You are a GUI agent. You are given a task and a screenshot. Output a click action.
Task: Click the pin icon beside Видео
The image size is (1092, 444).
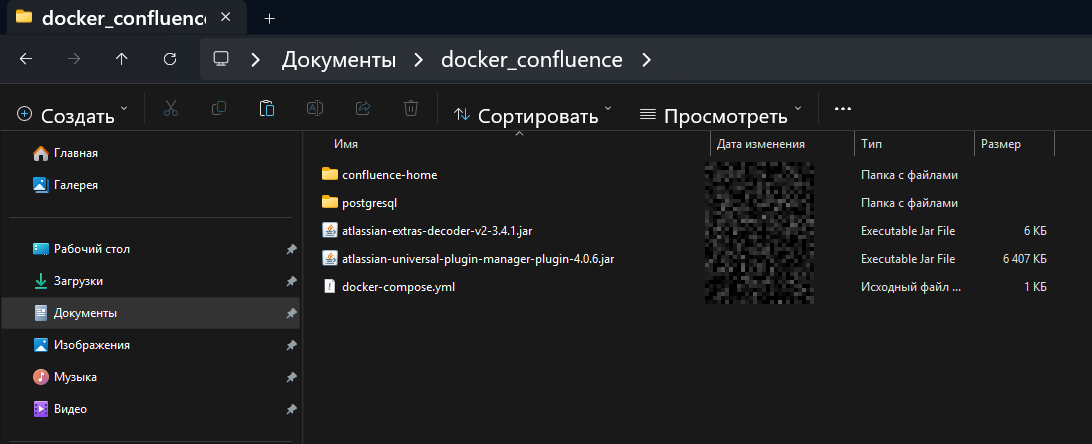click(292, 410)
